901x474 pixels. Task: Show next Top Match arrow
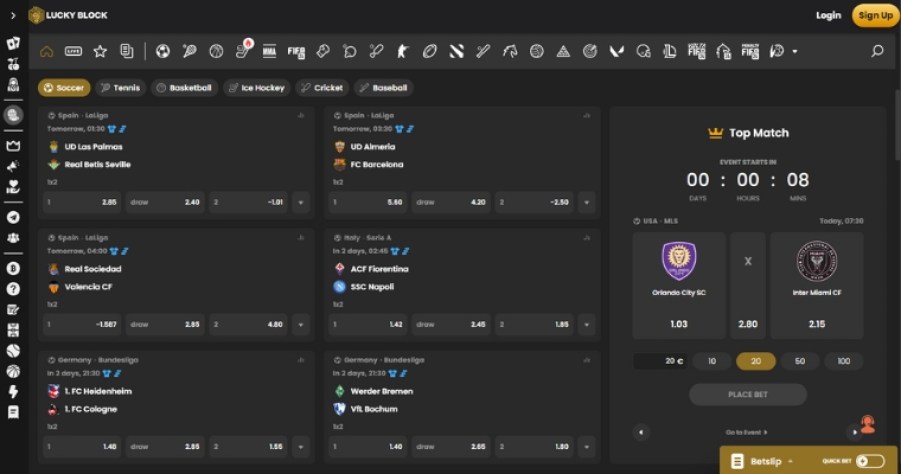pos(854,432)
